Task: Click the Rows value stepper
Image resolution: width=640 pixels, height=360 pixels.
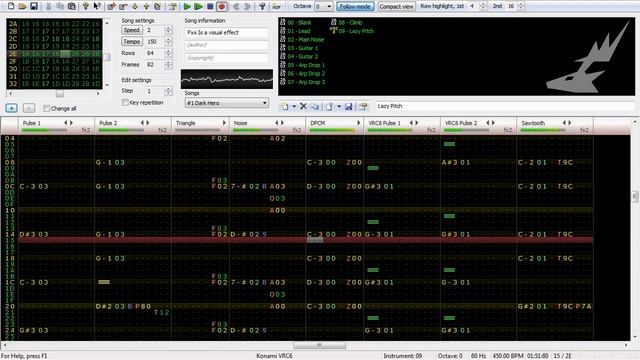Action: pos(168,53)
